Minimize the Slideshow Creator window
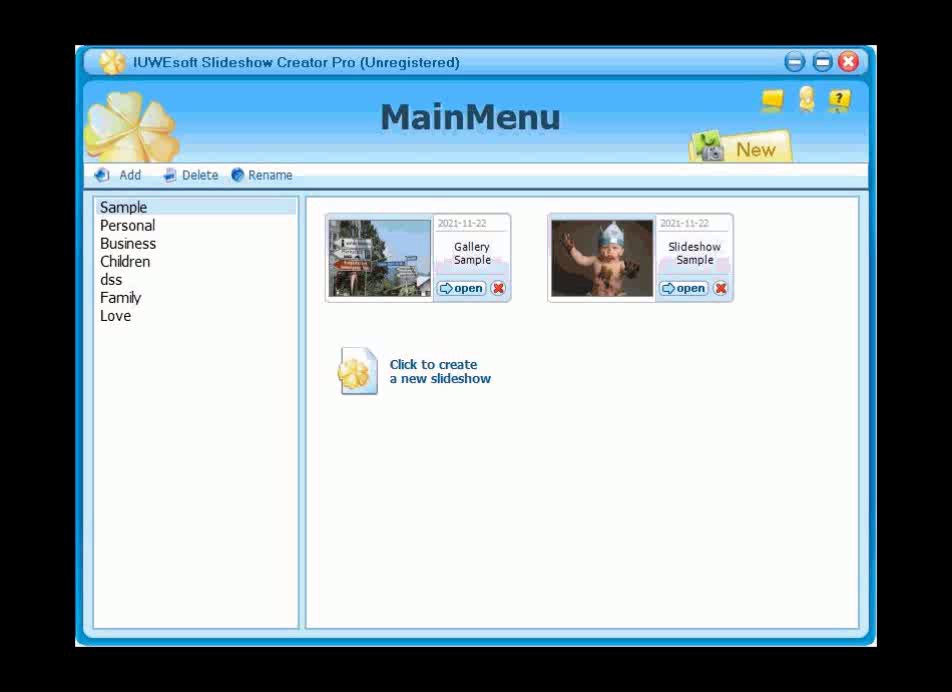 point(794,62)
